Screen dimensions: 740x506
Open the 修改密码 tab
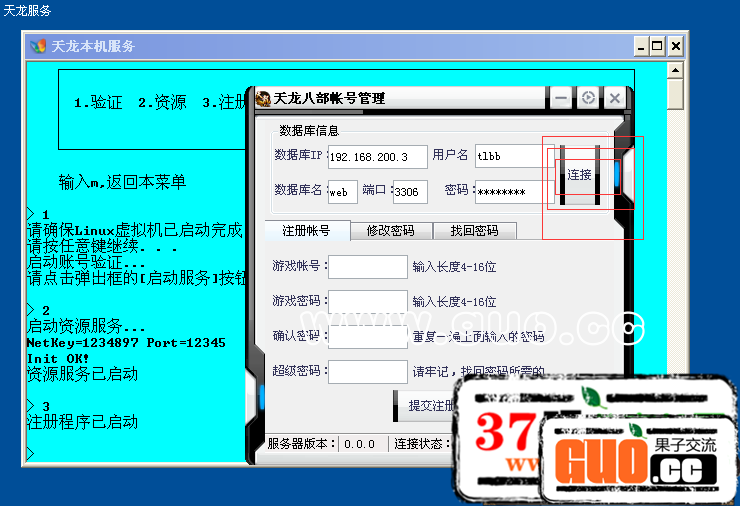(x=391, y=231)
